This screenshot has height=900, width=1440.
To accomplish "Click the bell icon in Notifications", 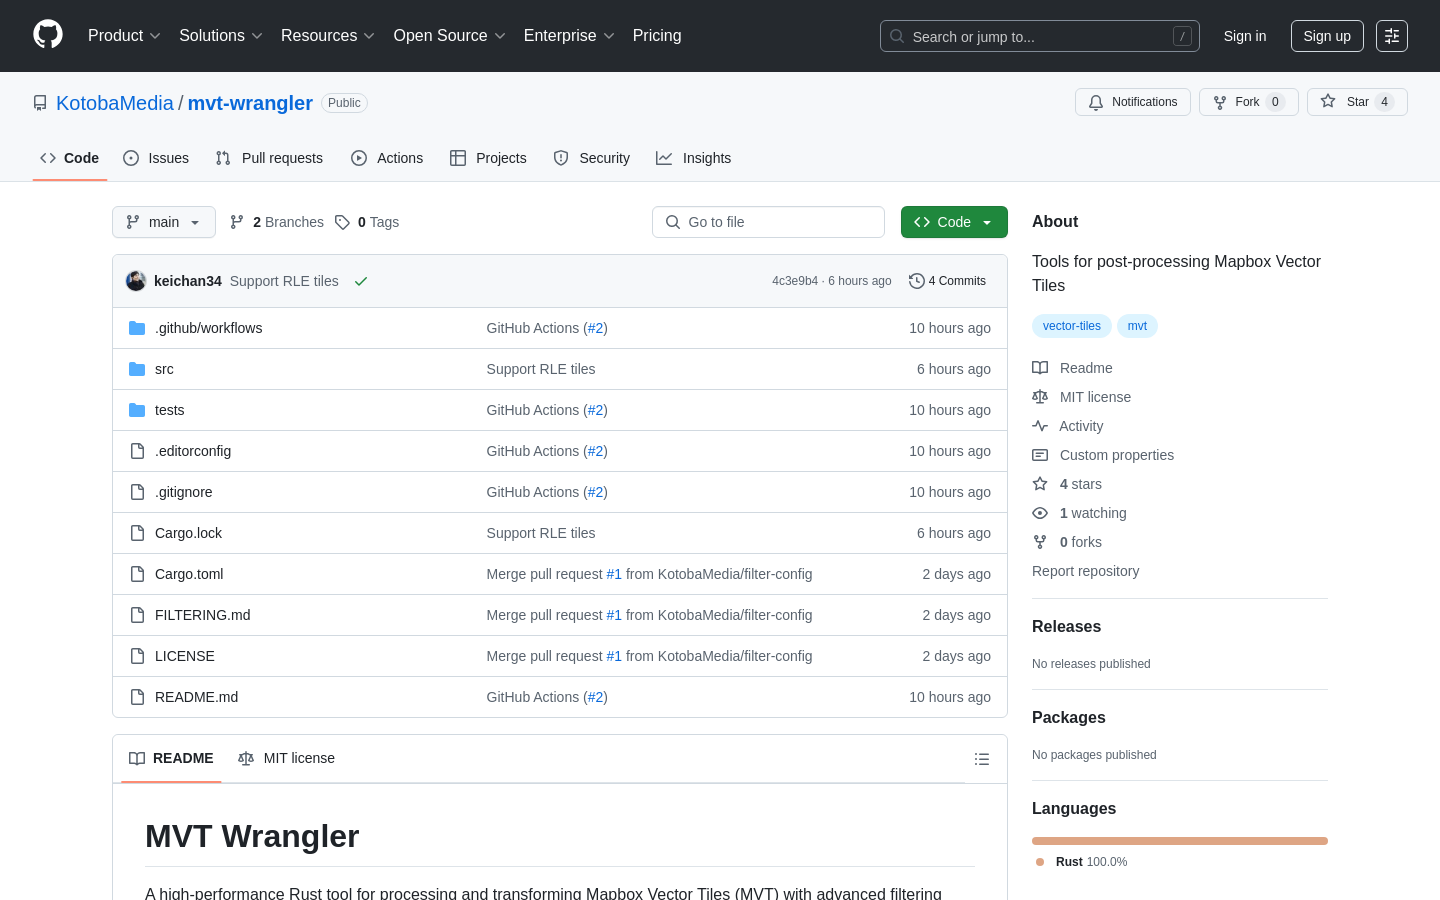I will click(1096, 102).
